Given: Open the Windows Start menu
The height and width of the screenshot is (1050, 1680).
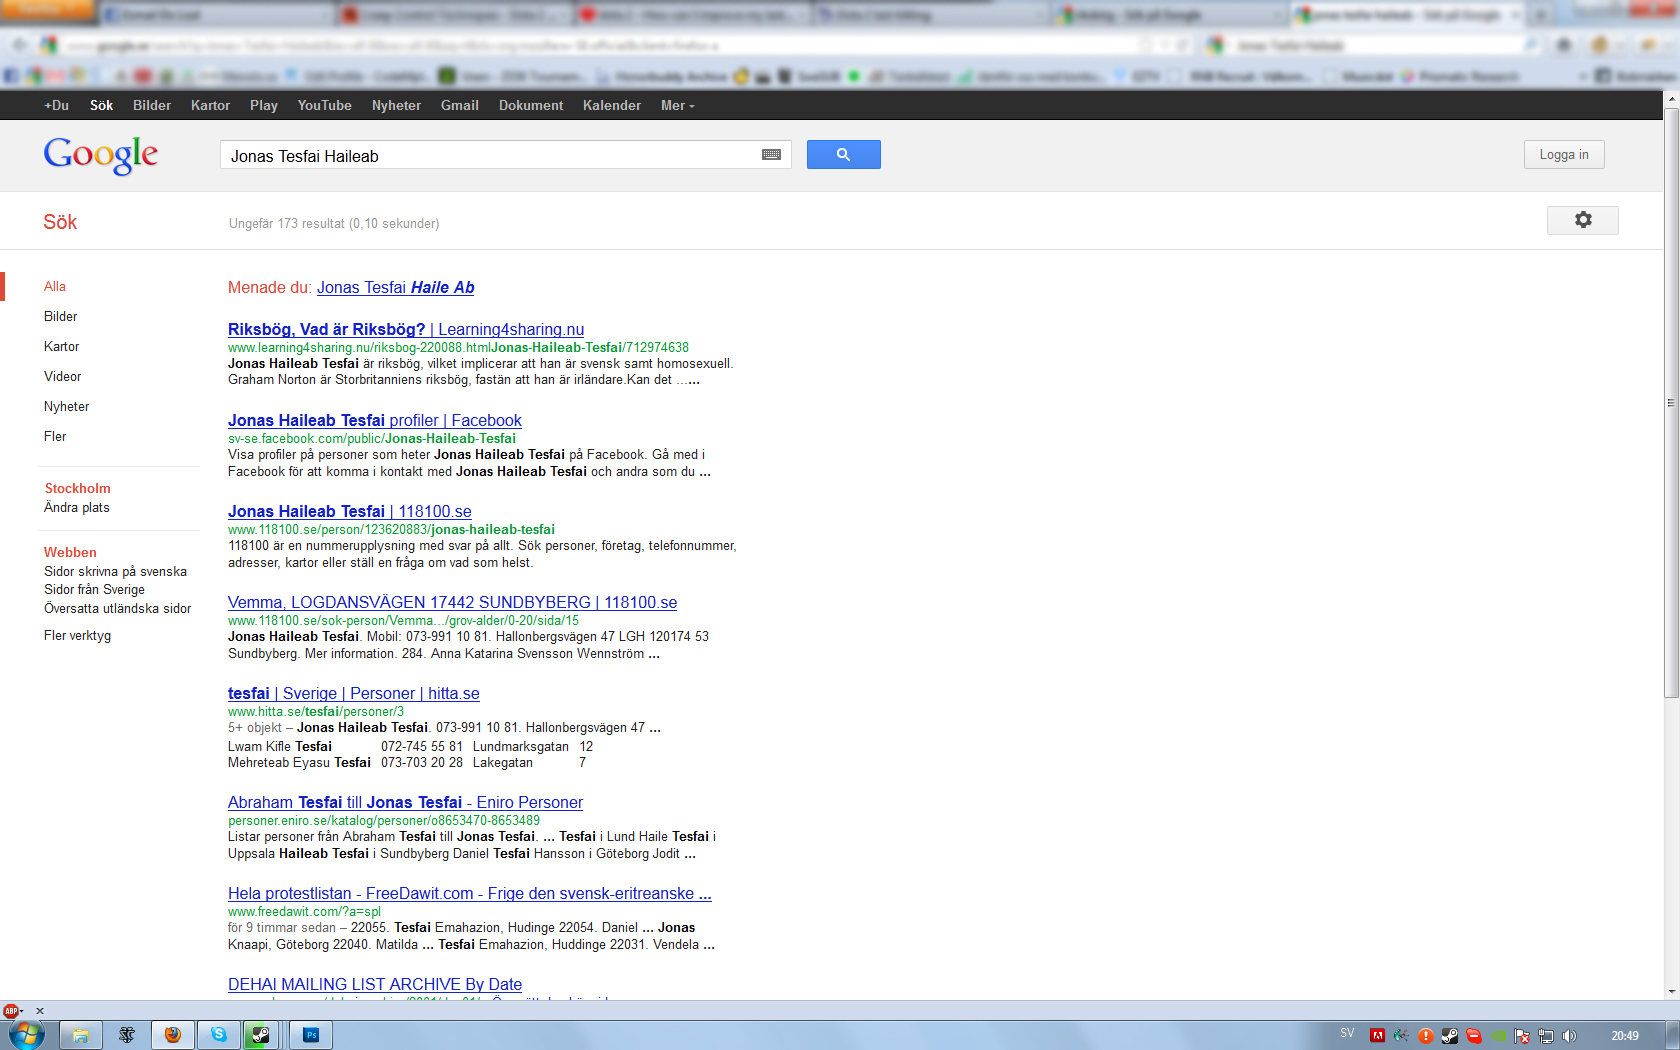Looking at the screenshot, I should (x=26, y=1034).
